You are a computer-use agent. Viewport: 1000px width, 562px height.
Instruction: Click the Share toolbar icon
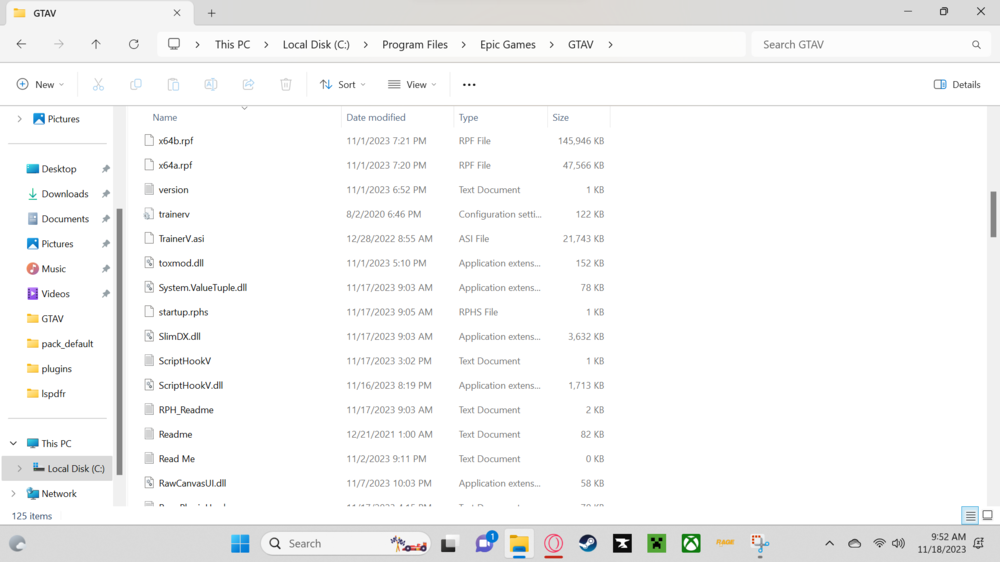248,84
